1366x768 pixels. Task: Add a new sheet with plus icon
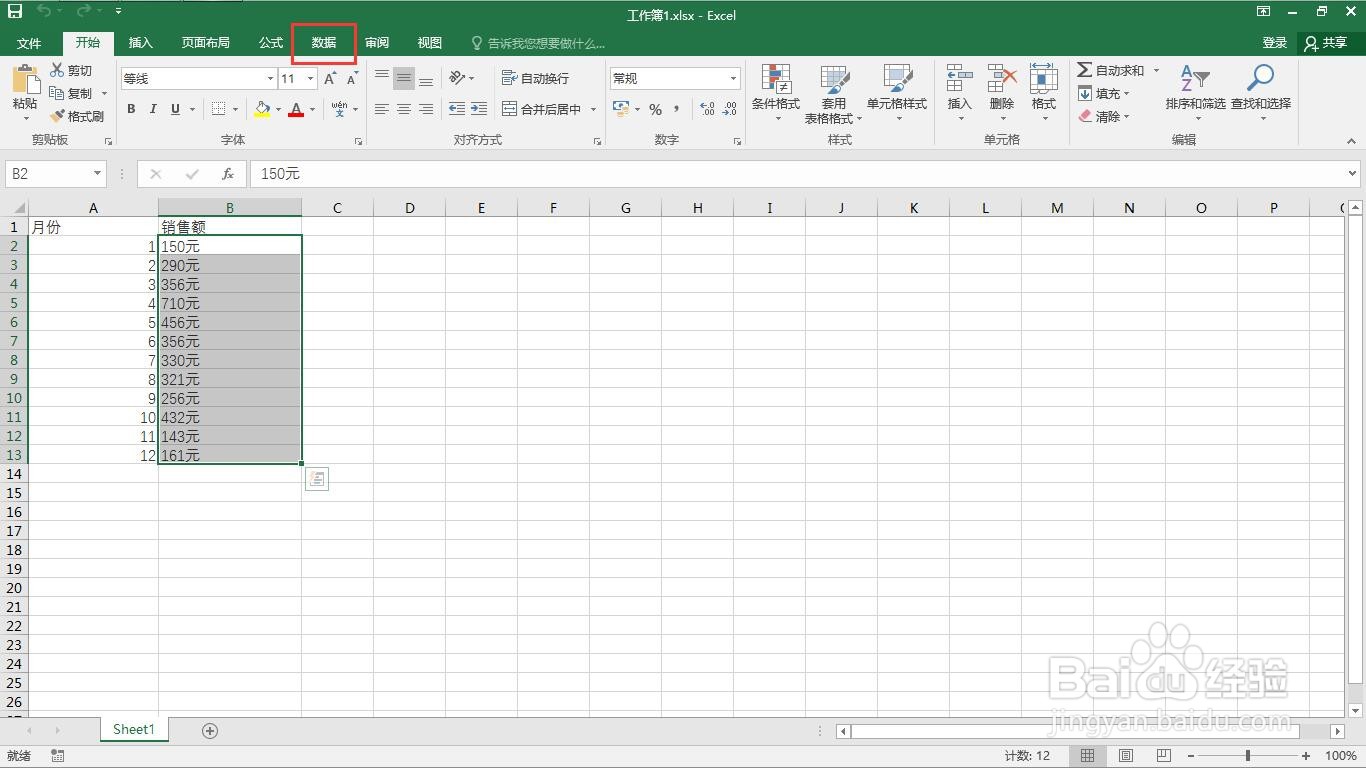[x=210, y=731]
